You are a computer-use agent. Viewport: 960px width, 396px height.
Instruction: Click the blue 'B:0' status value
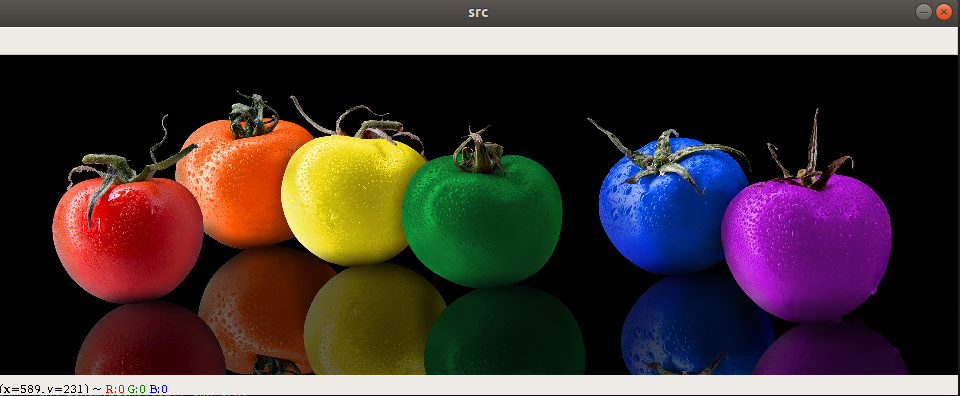tap(159, 389)
